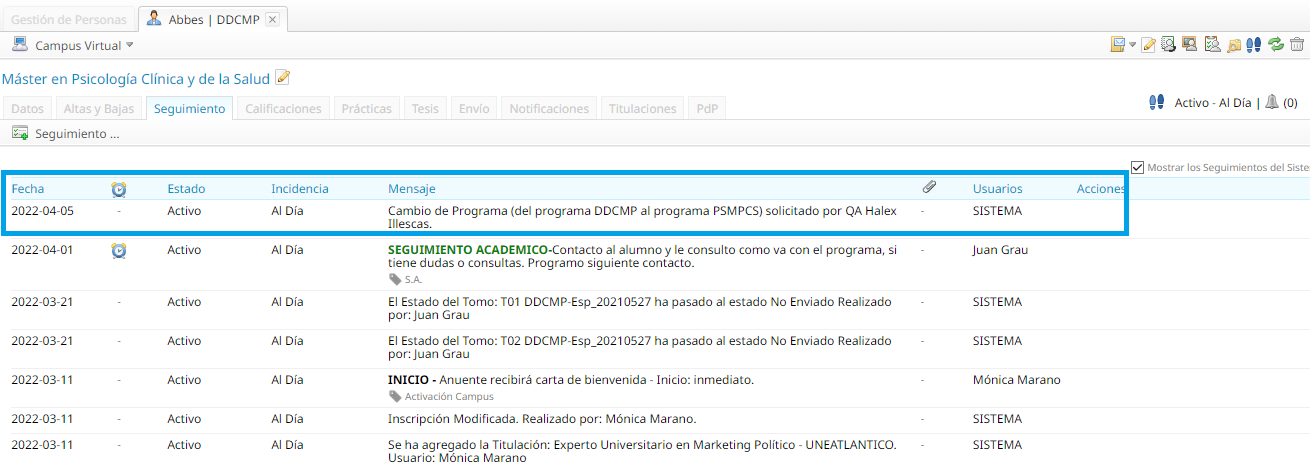The height and width of the screenshot is (472, 1310).
Task: Click the alarm clock icon on 2022-04-01 row
Action: (x=119, y=250)
